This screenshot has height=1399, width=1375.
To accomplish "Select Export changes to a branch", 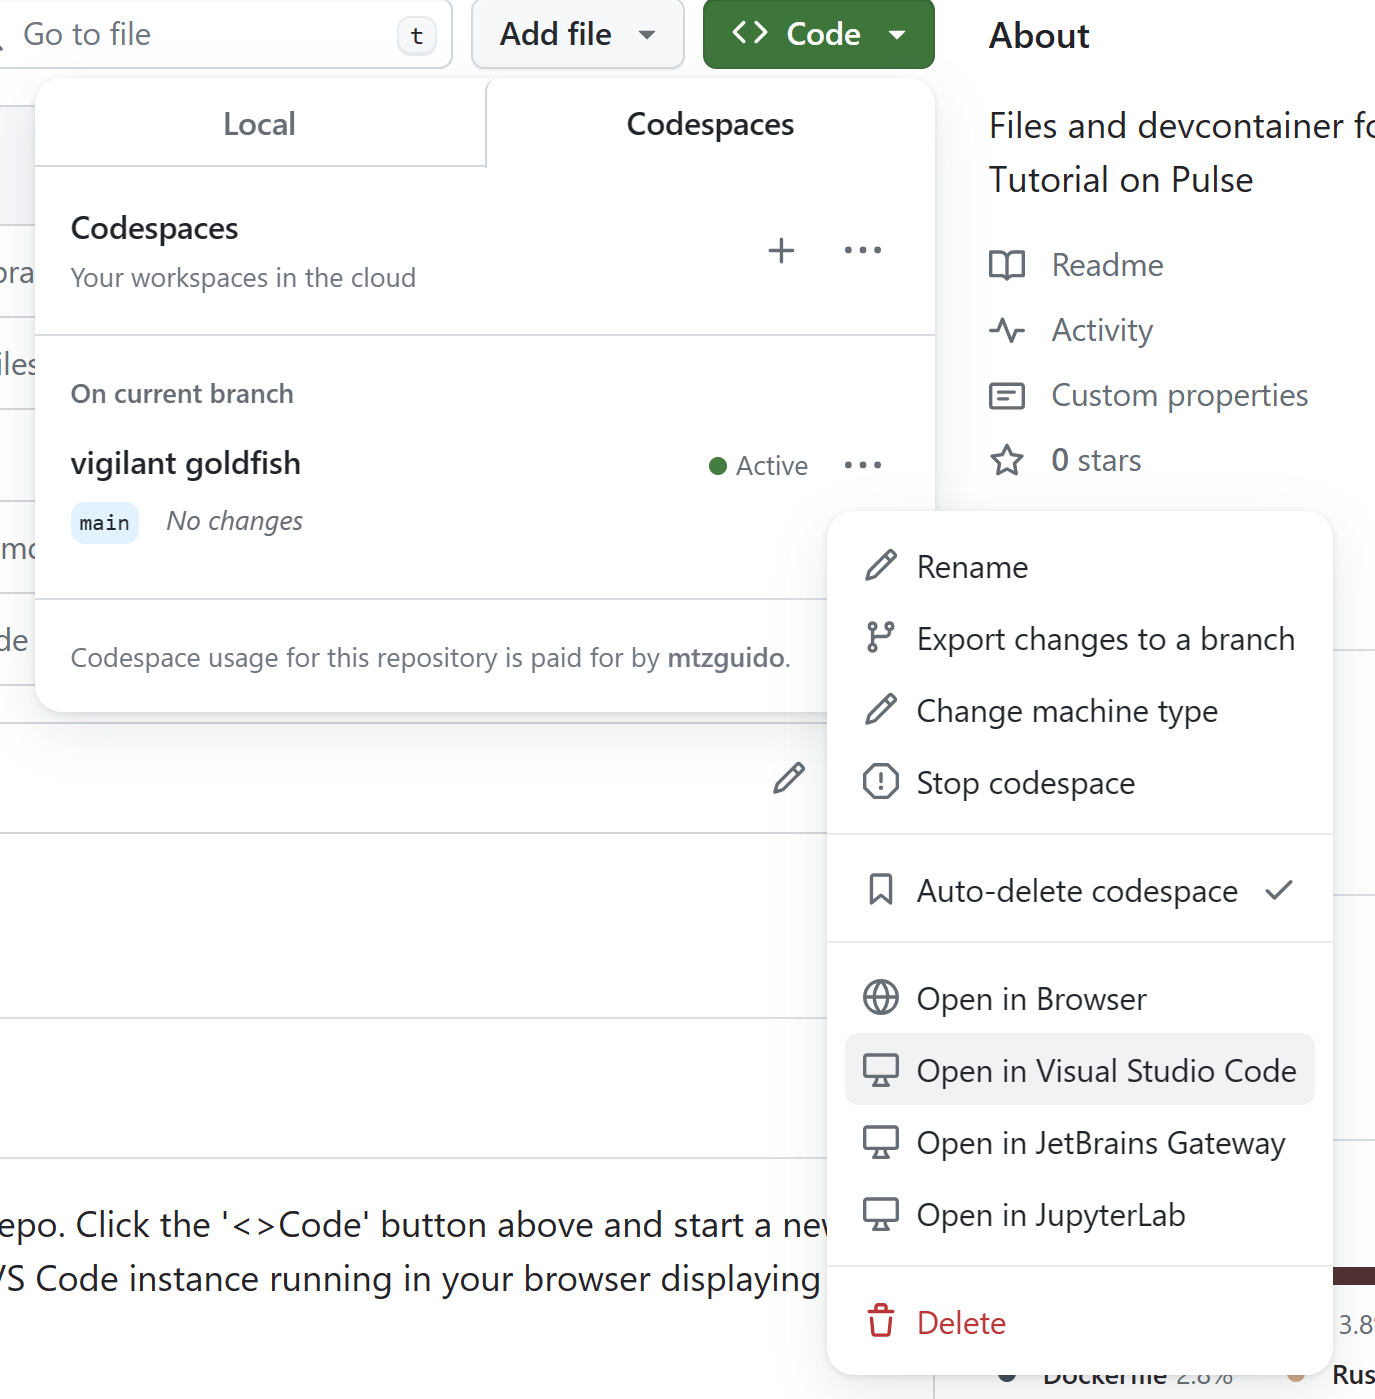I will point(1080,639).
